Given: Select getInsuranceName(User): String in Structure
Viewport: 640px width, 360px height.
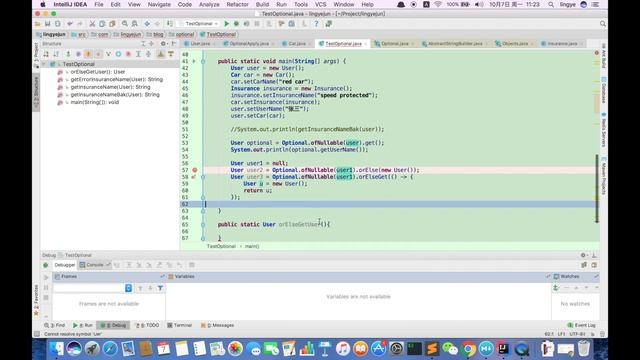Looking at the screenshot, I should pyautogui.click(x=110, y=87).
